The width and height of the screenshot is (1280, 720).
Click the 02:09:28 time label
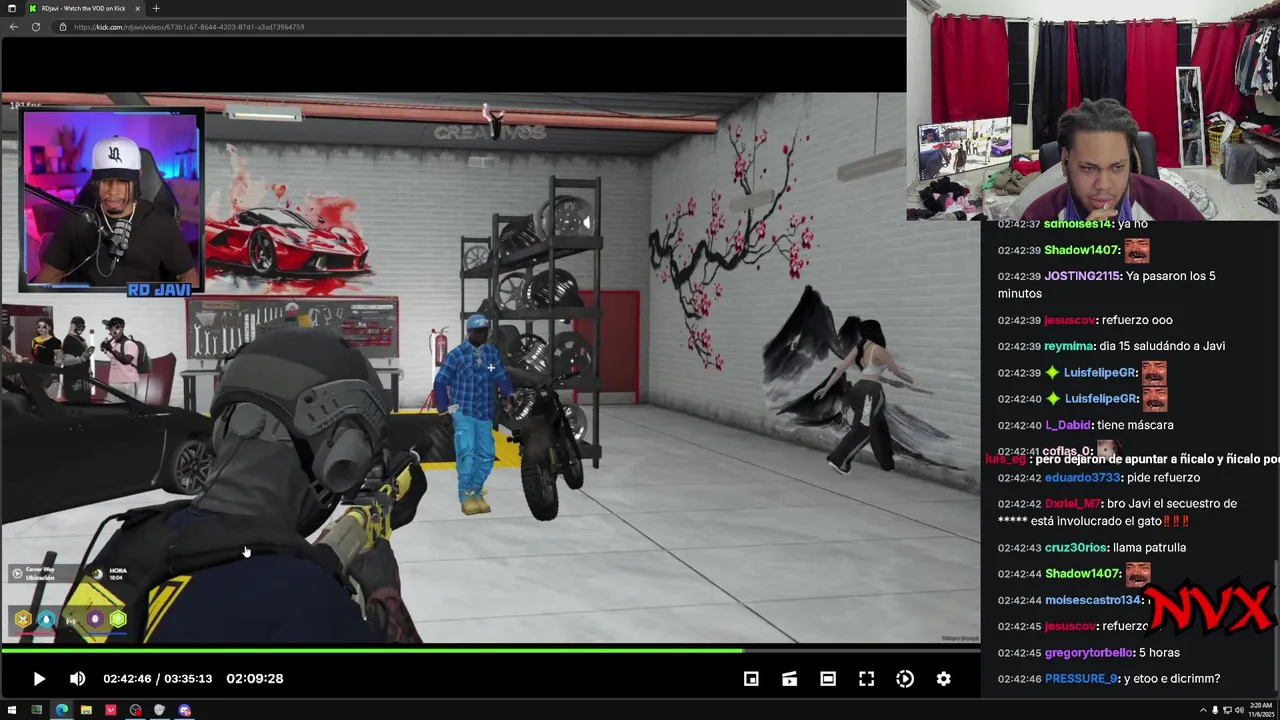[x=255, y=679]
